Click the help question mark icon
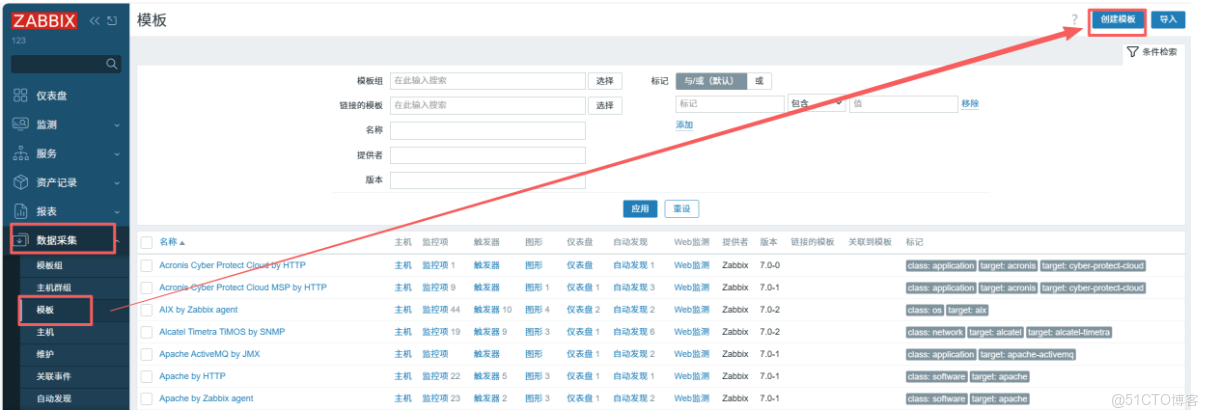1209x417 pixels. click(1075, 20)
